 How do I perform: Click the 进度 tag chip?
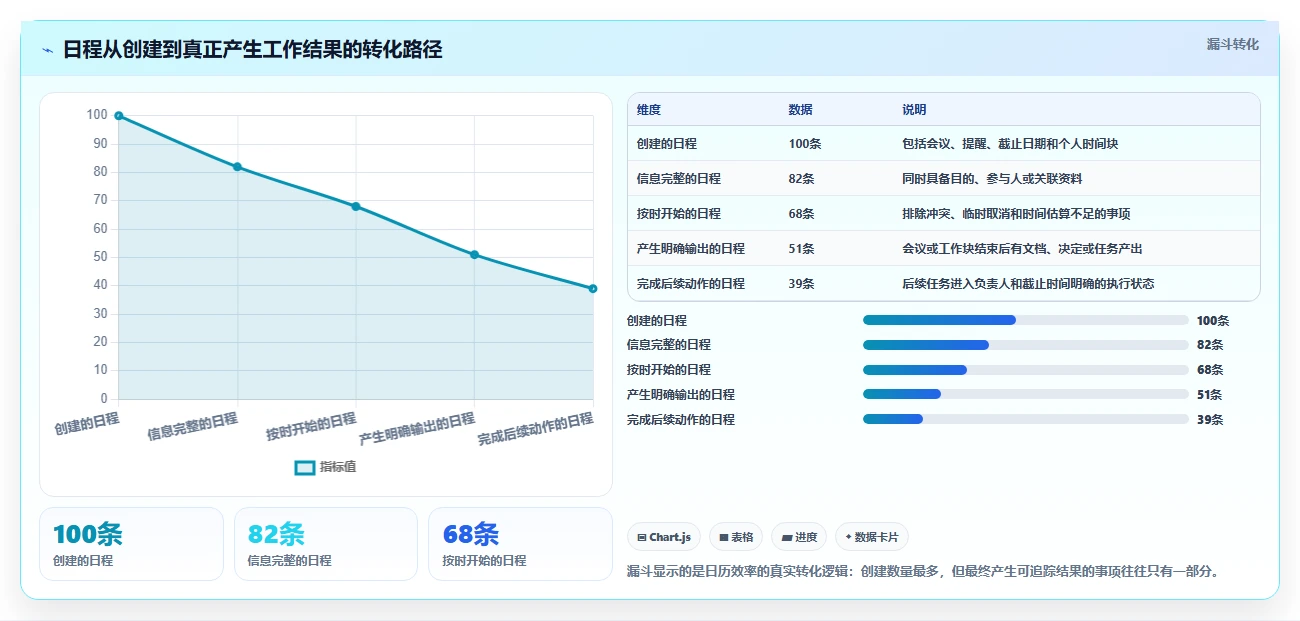799,537
